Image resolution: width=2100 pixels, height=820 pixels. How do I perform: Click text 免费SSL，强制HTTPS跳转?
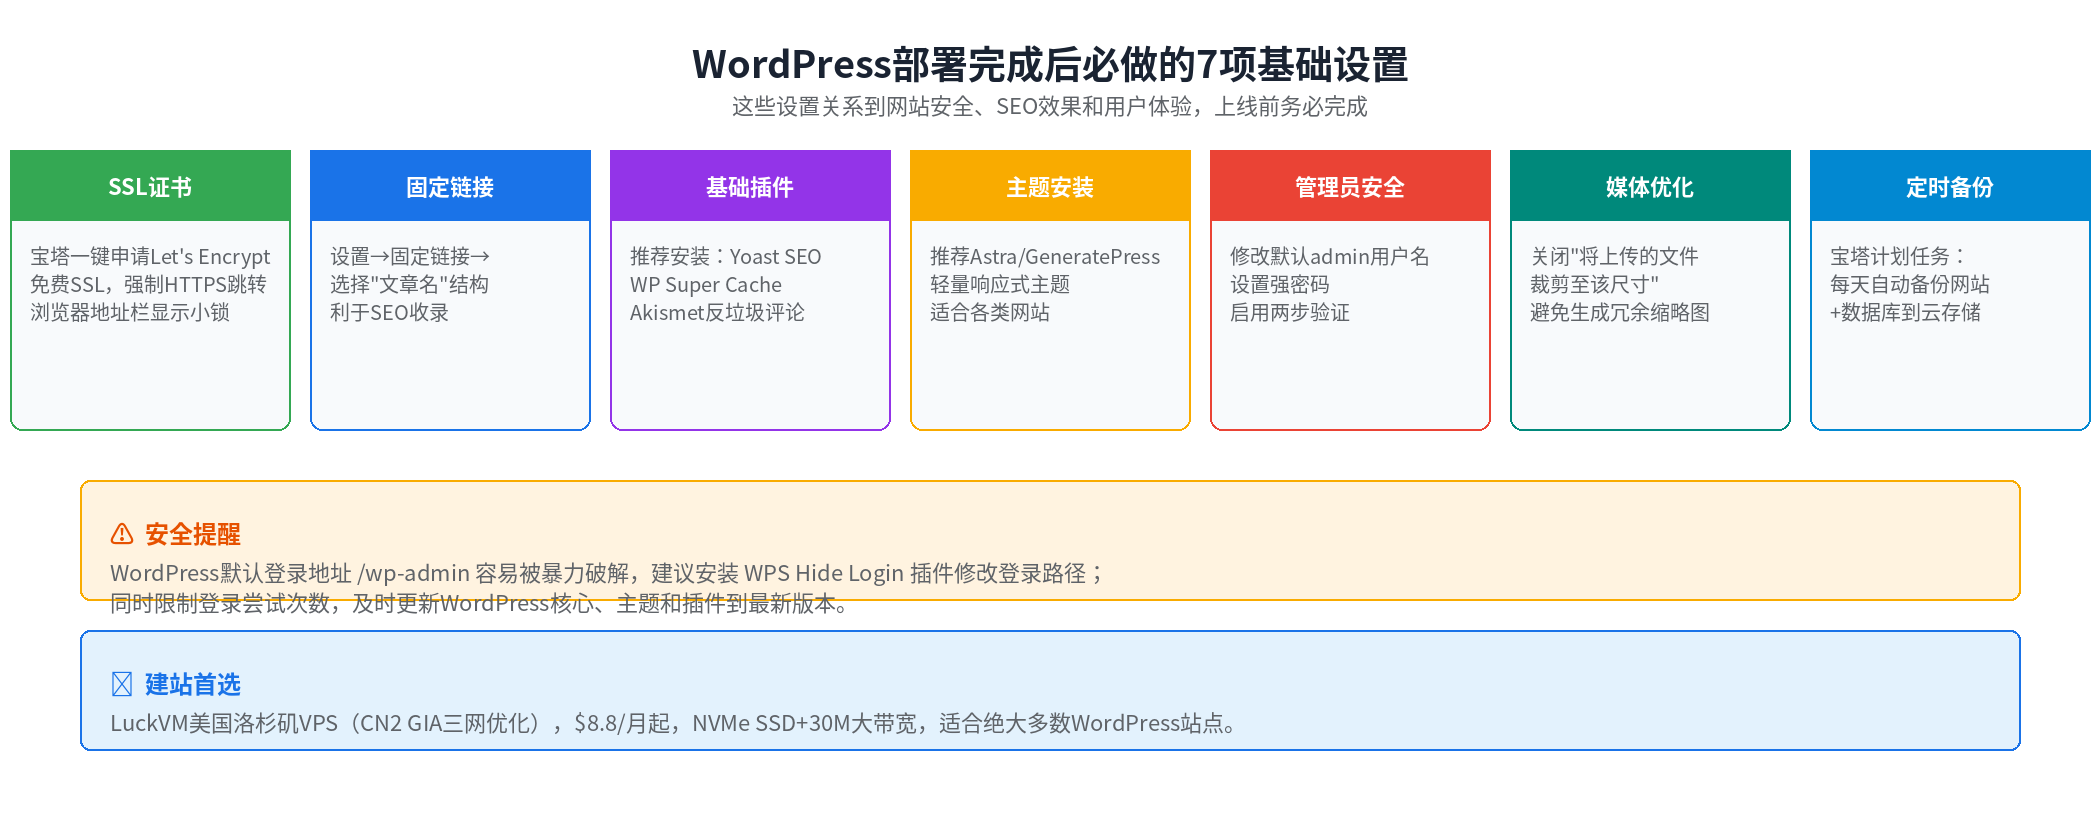(x=148, y=285)
